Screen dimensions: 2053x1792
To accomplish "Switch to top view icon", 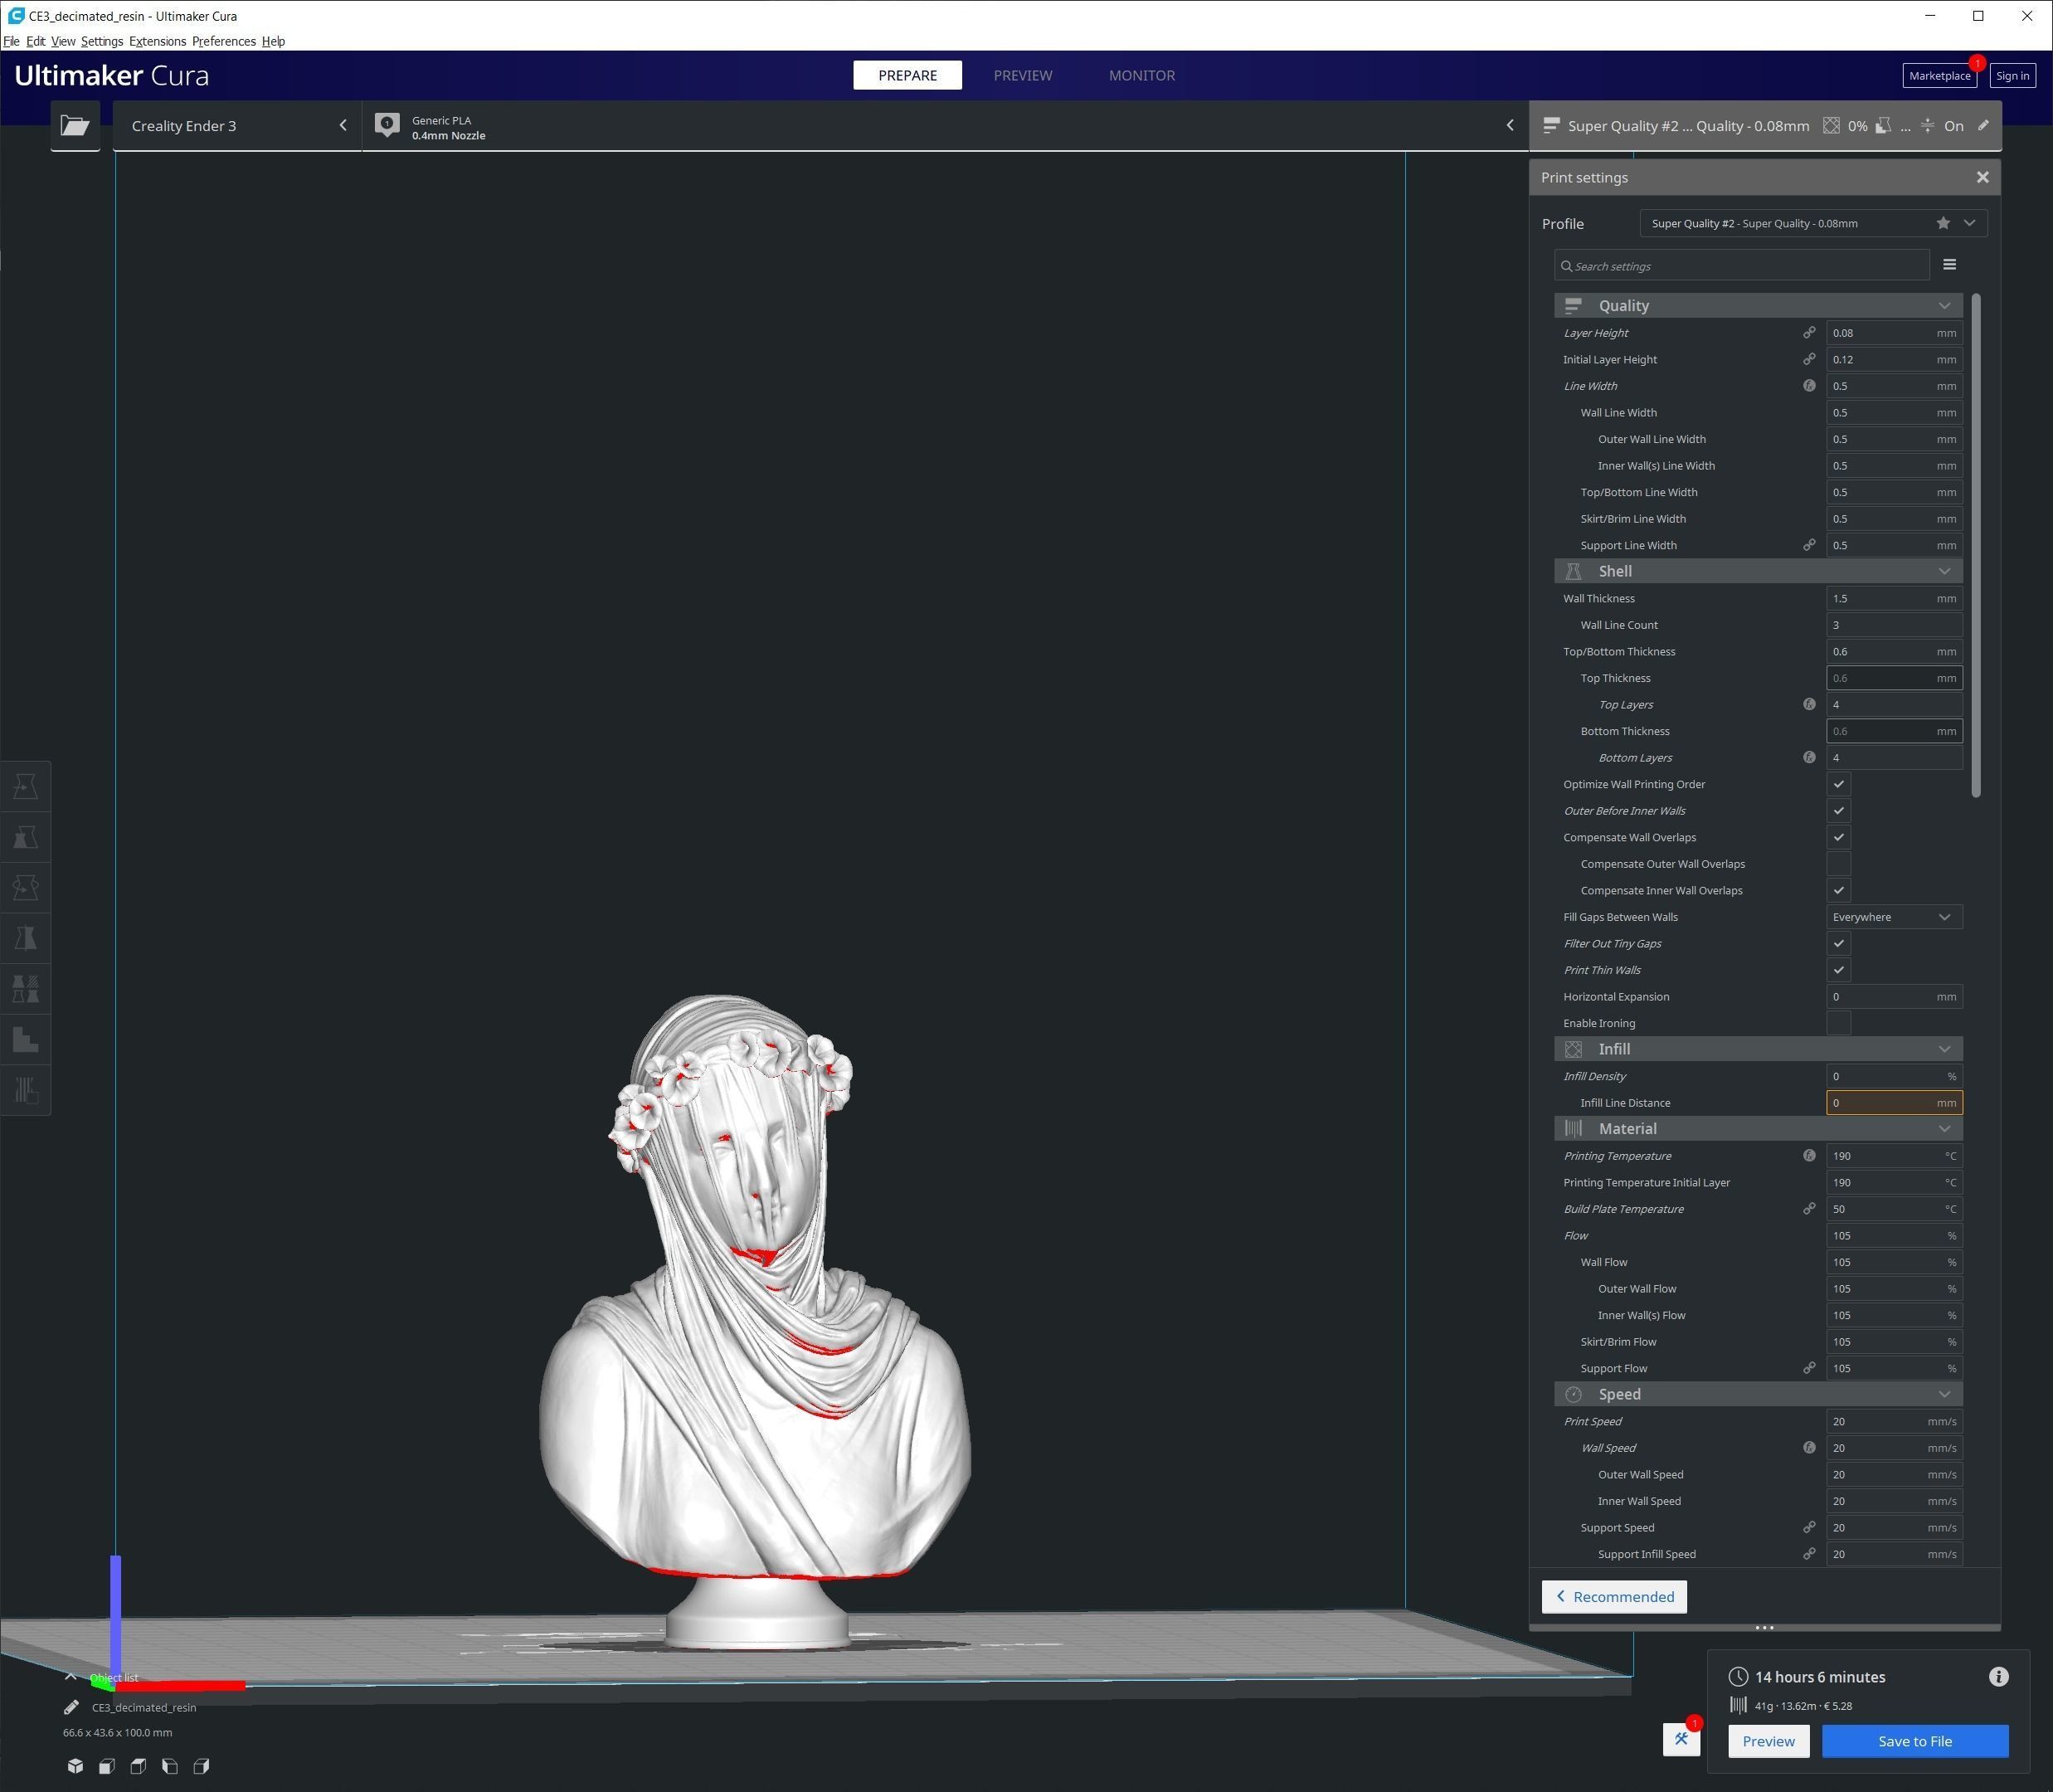I will (138, 1766).
